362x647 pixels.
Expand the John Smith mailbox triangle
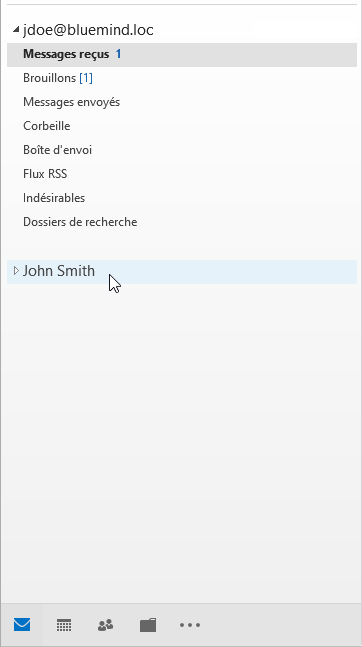click(16, 271)
